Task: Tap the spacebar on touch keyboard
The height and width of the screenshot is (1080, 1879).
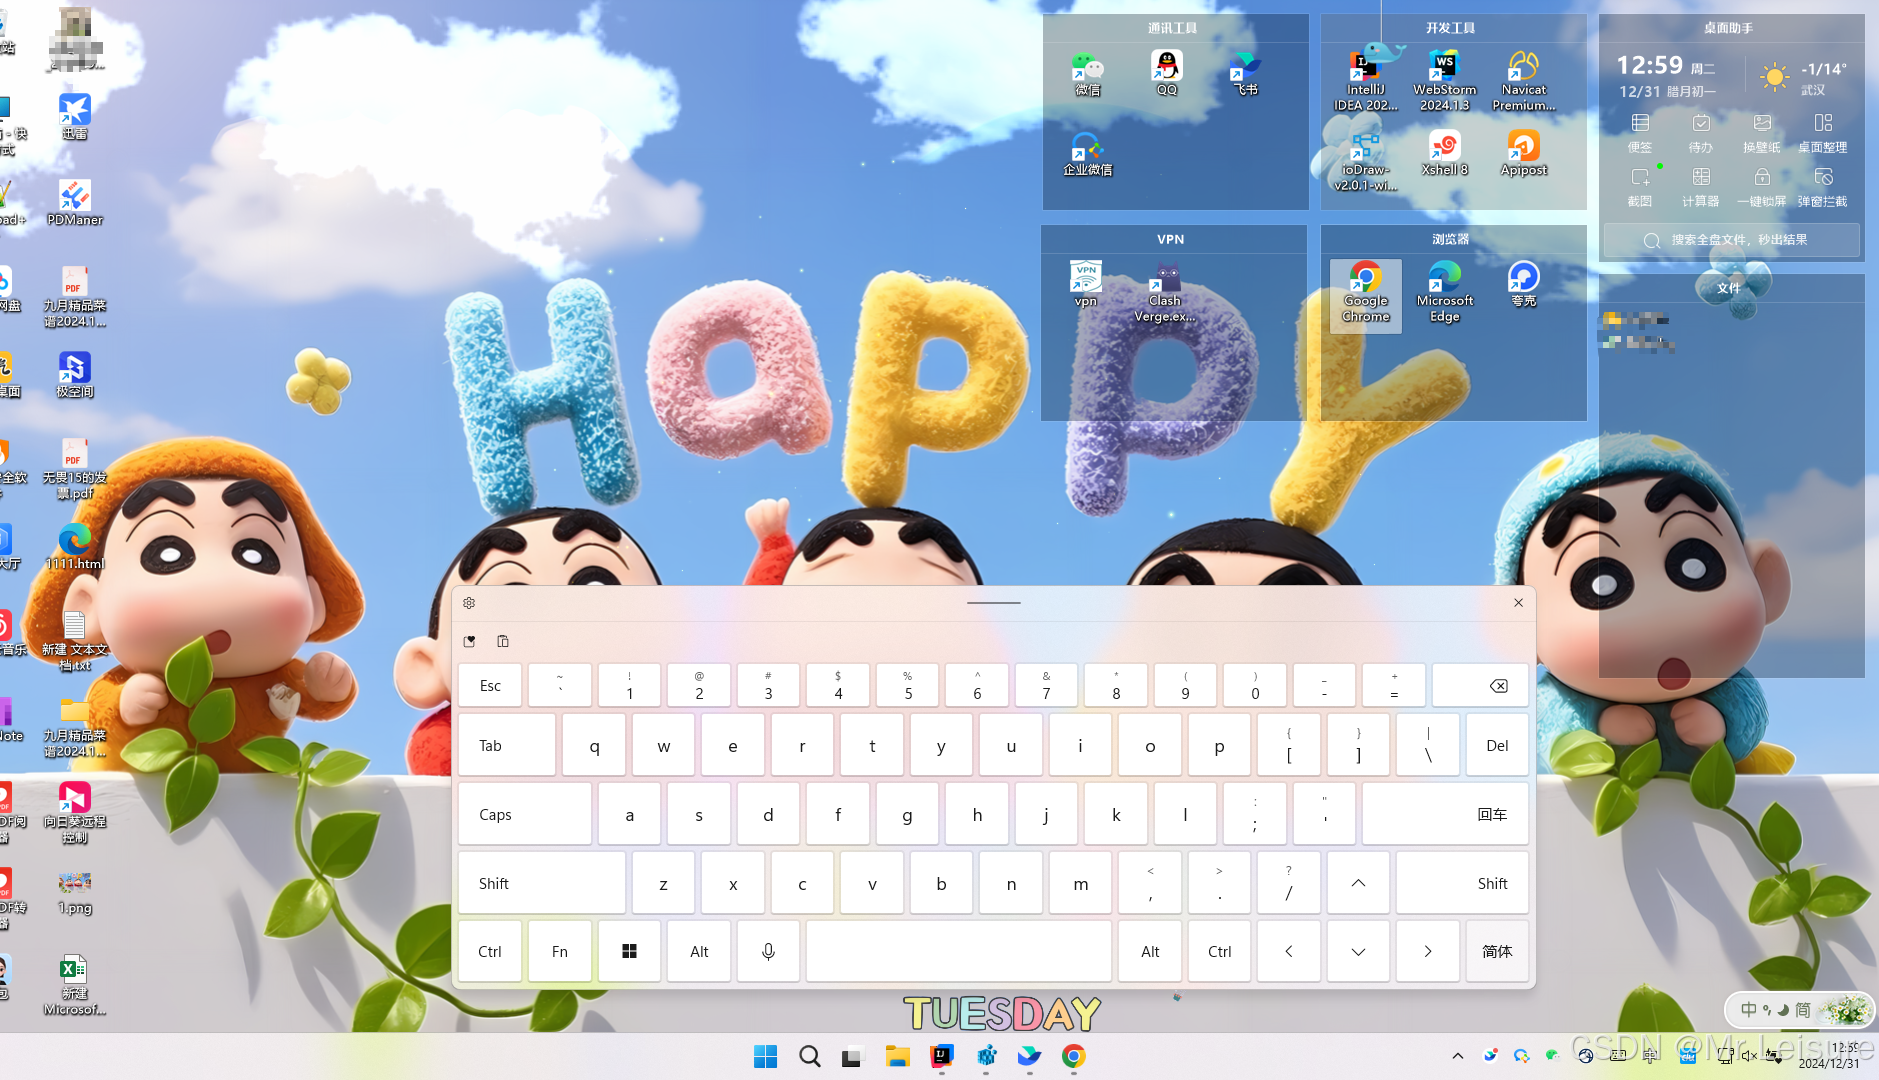Action: 958,951
